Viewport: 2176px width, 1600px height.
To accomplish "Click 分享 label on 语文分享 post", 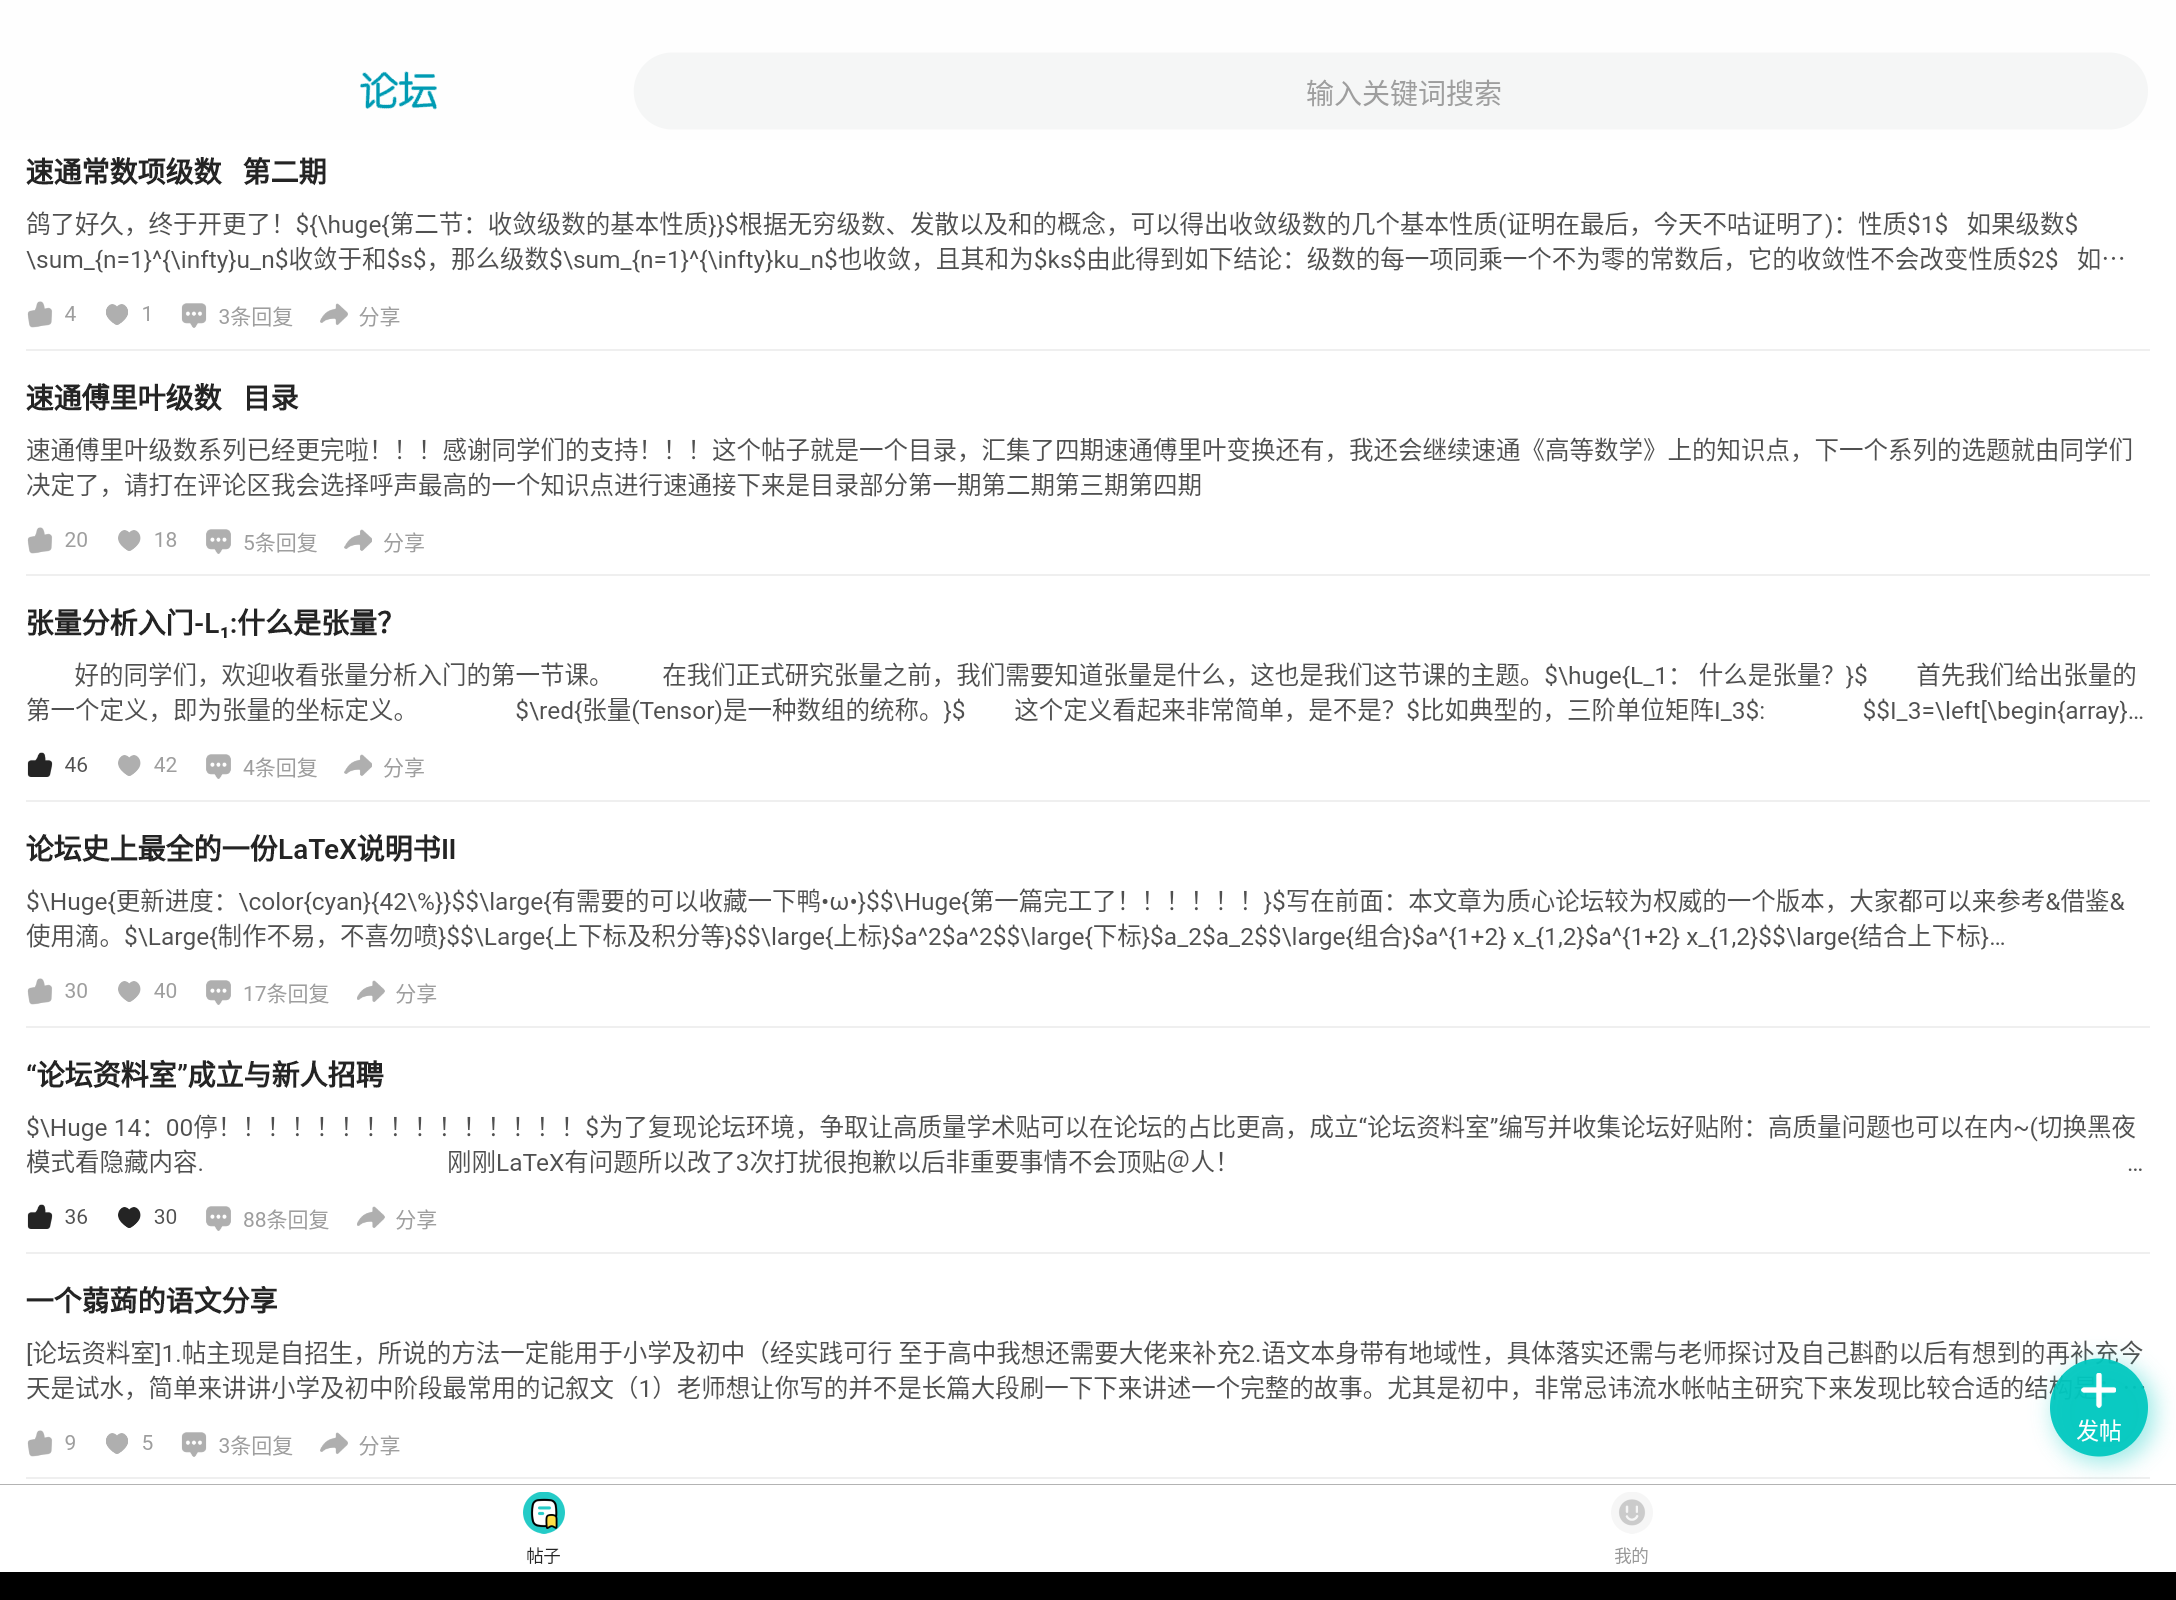I will pyautogui.click(x=379, y=1446).
